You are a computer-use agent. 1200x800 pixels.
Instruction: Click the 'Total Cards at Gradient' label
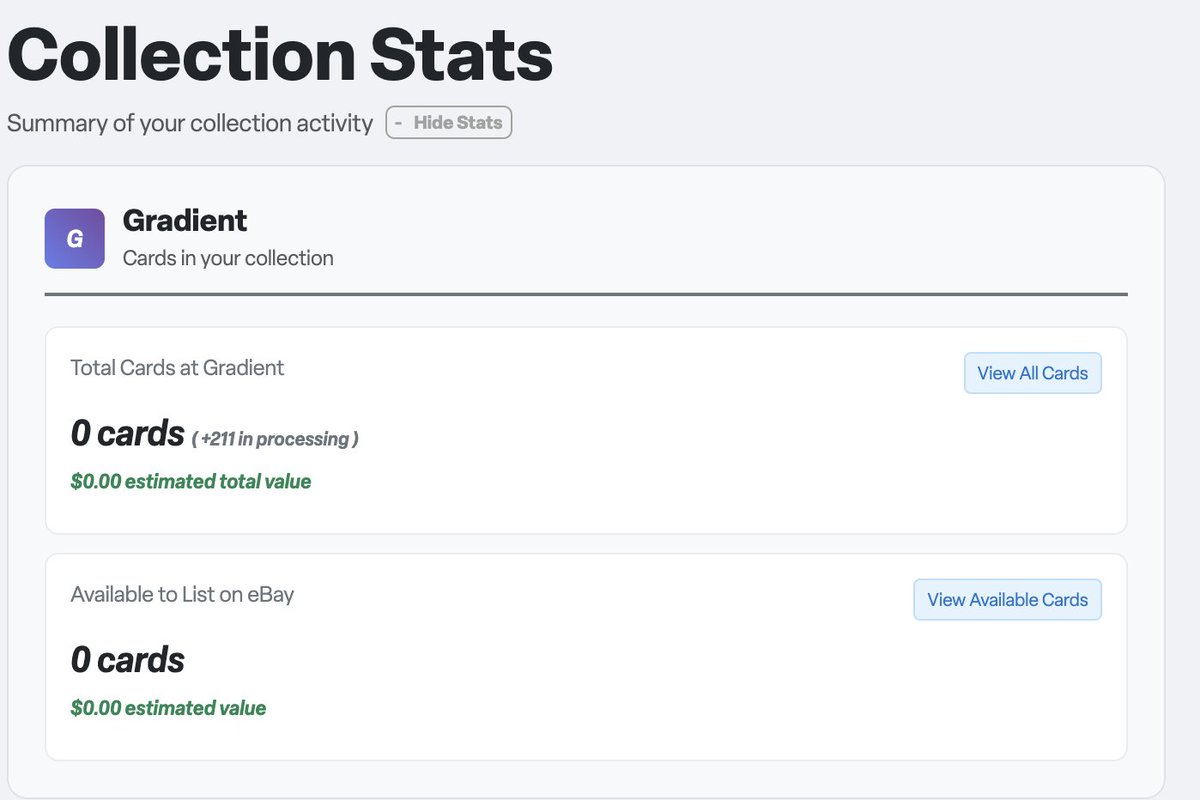(177, 368)
